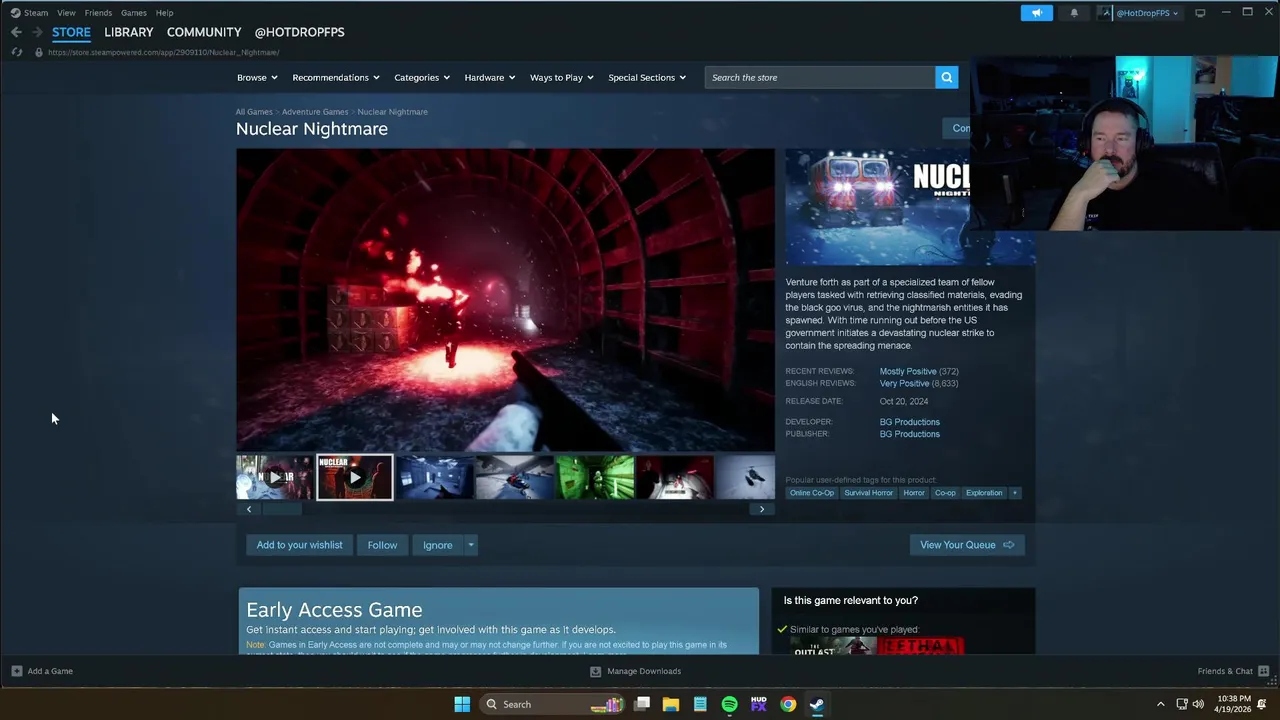Image resolution: width=1280 pixels, height=720 pixels.
Task: Adjust volume via the speaker tray icon
Action: (1198, 704)
